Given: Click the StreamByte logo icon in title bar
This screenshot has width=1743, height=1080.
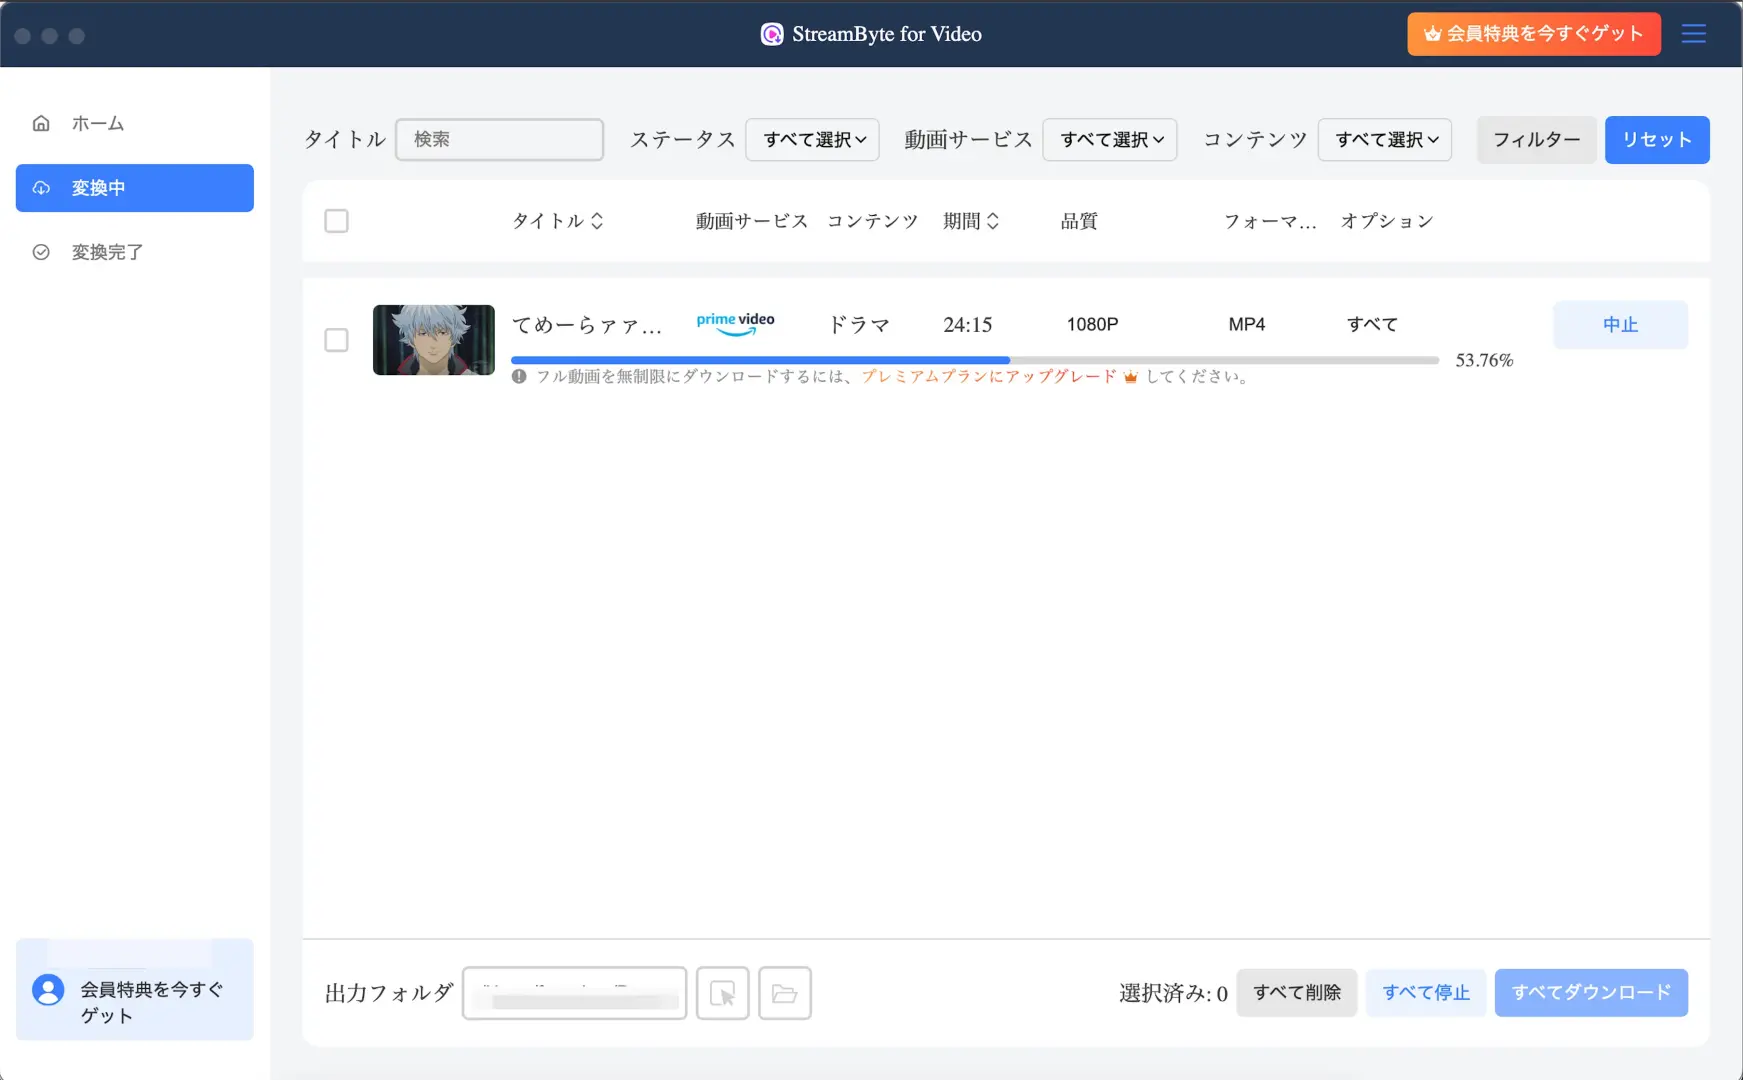Looking at the screenshot, I should 772,34.
